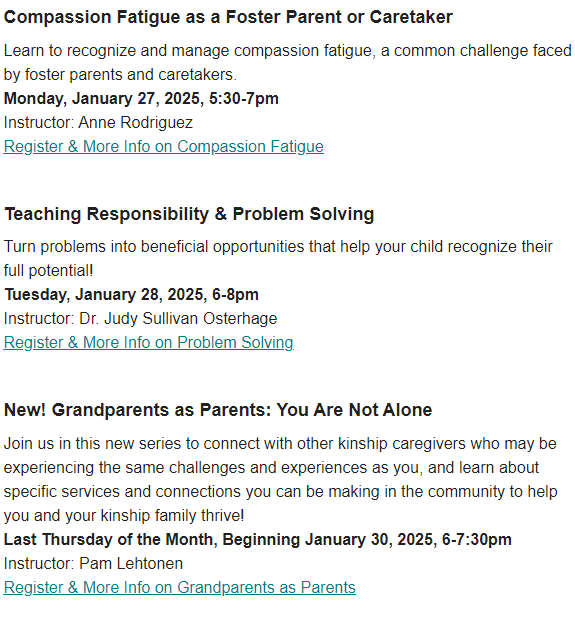Image resolution: width=575 pixels, height=620 pixels.
Task: Select the Last Thursday of the Month date line
Action: 257,540
